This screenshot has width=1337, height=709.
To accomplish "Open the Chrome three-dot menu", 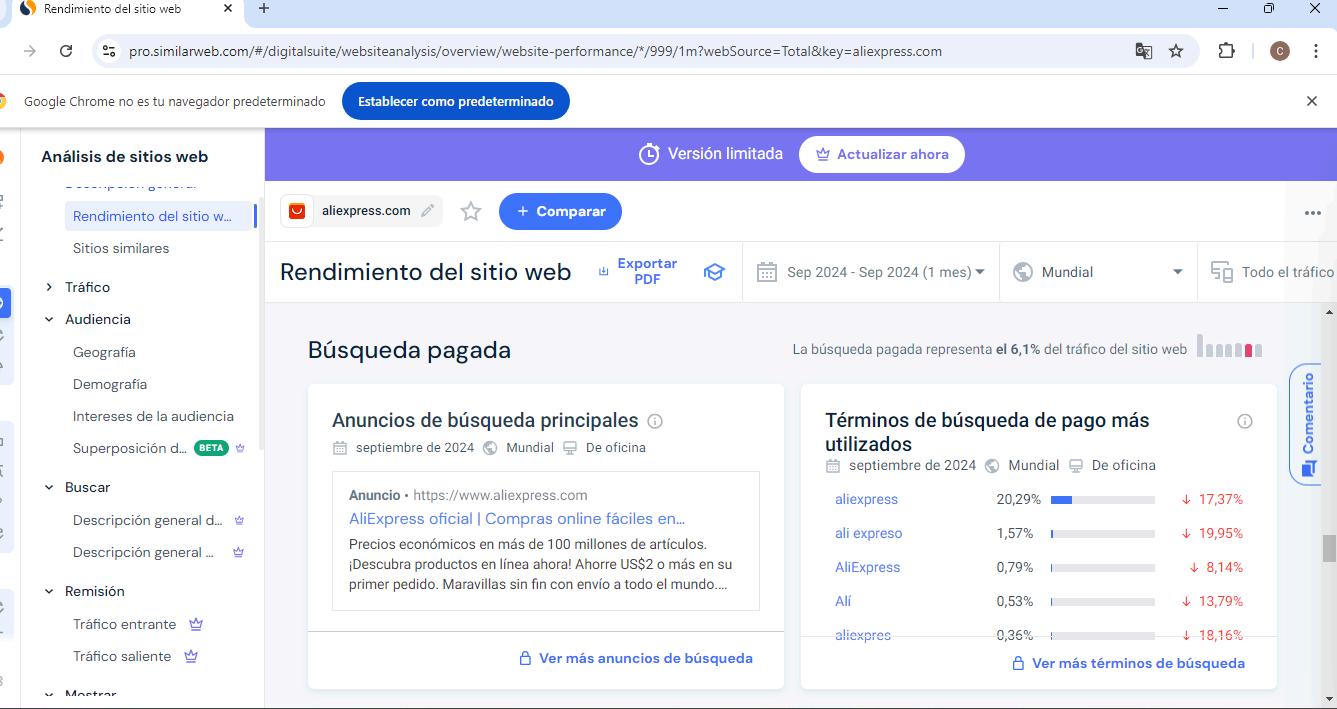I will [x=1315, y=51].
